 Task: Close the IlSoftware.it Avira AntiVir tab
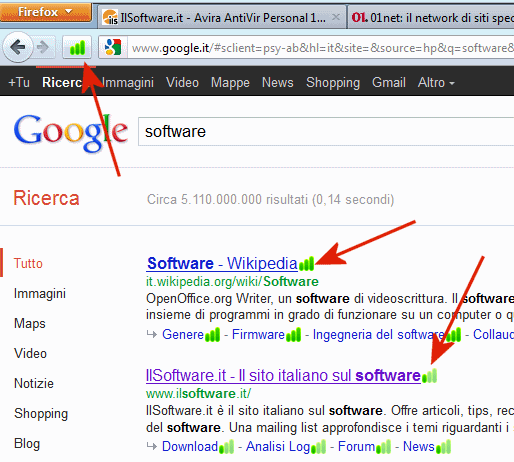click(x=336, y=17)
